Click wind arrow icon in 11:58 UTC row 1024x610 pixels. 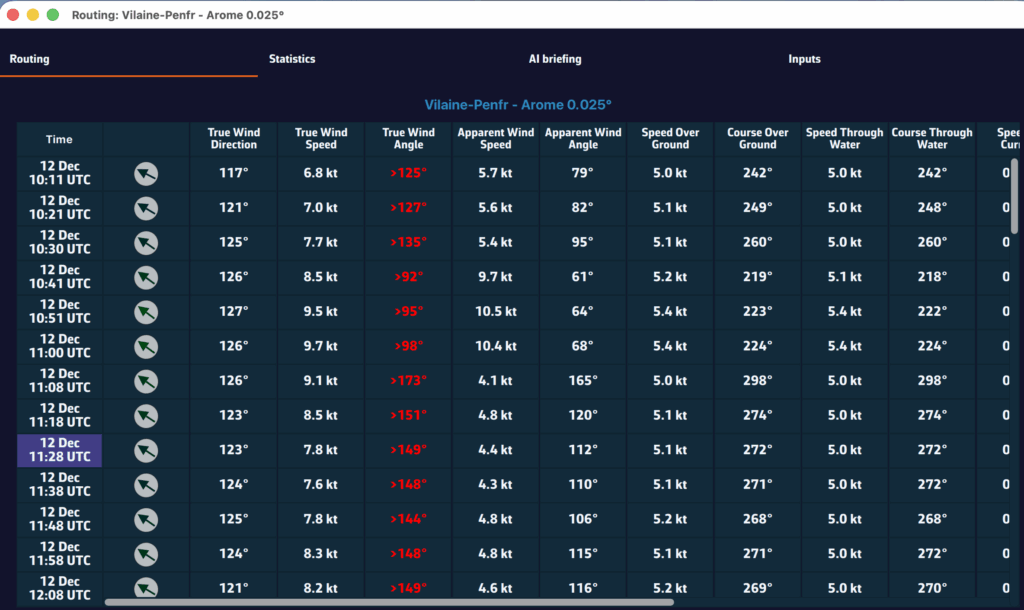coord(146,554)
